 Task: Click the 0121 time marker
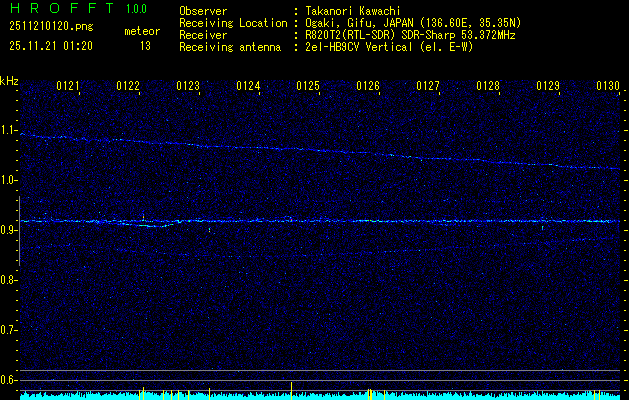pos(68,87)
